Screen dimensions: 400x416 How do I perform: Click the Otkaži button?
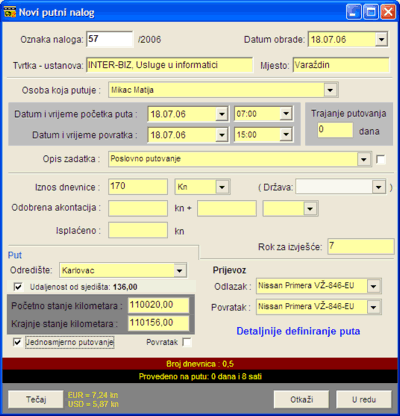[x=301, y=399]
